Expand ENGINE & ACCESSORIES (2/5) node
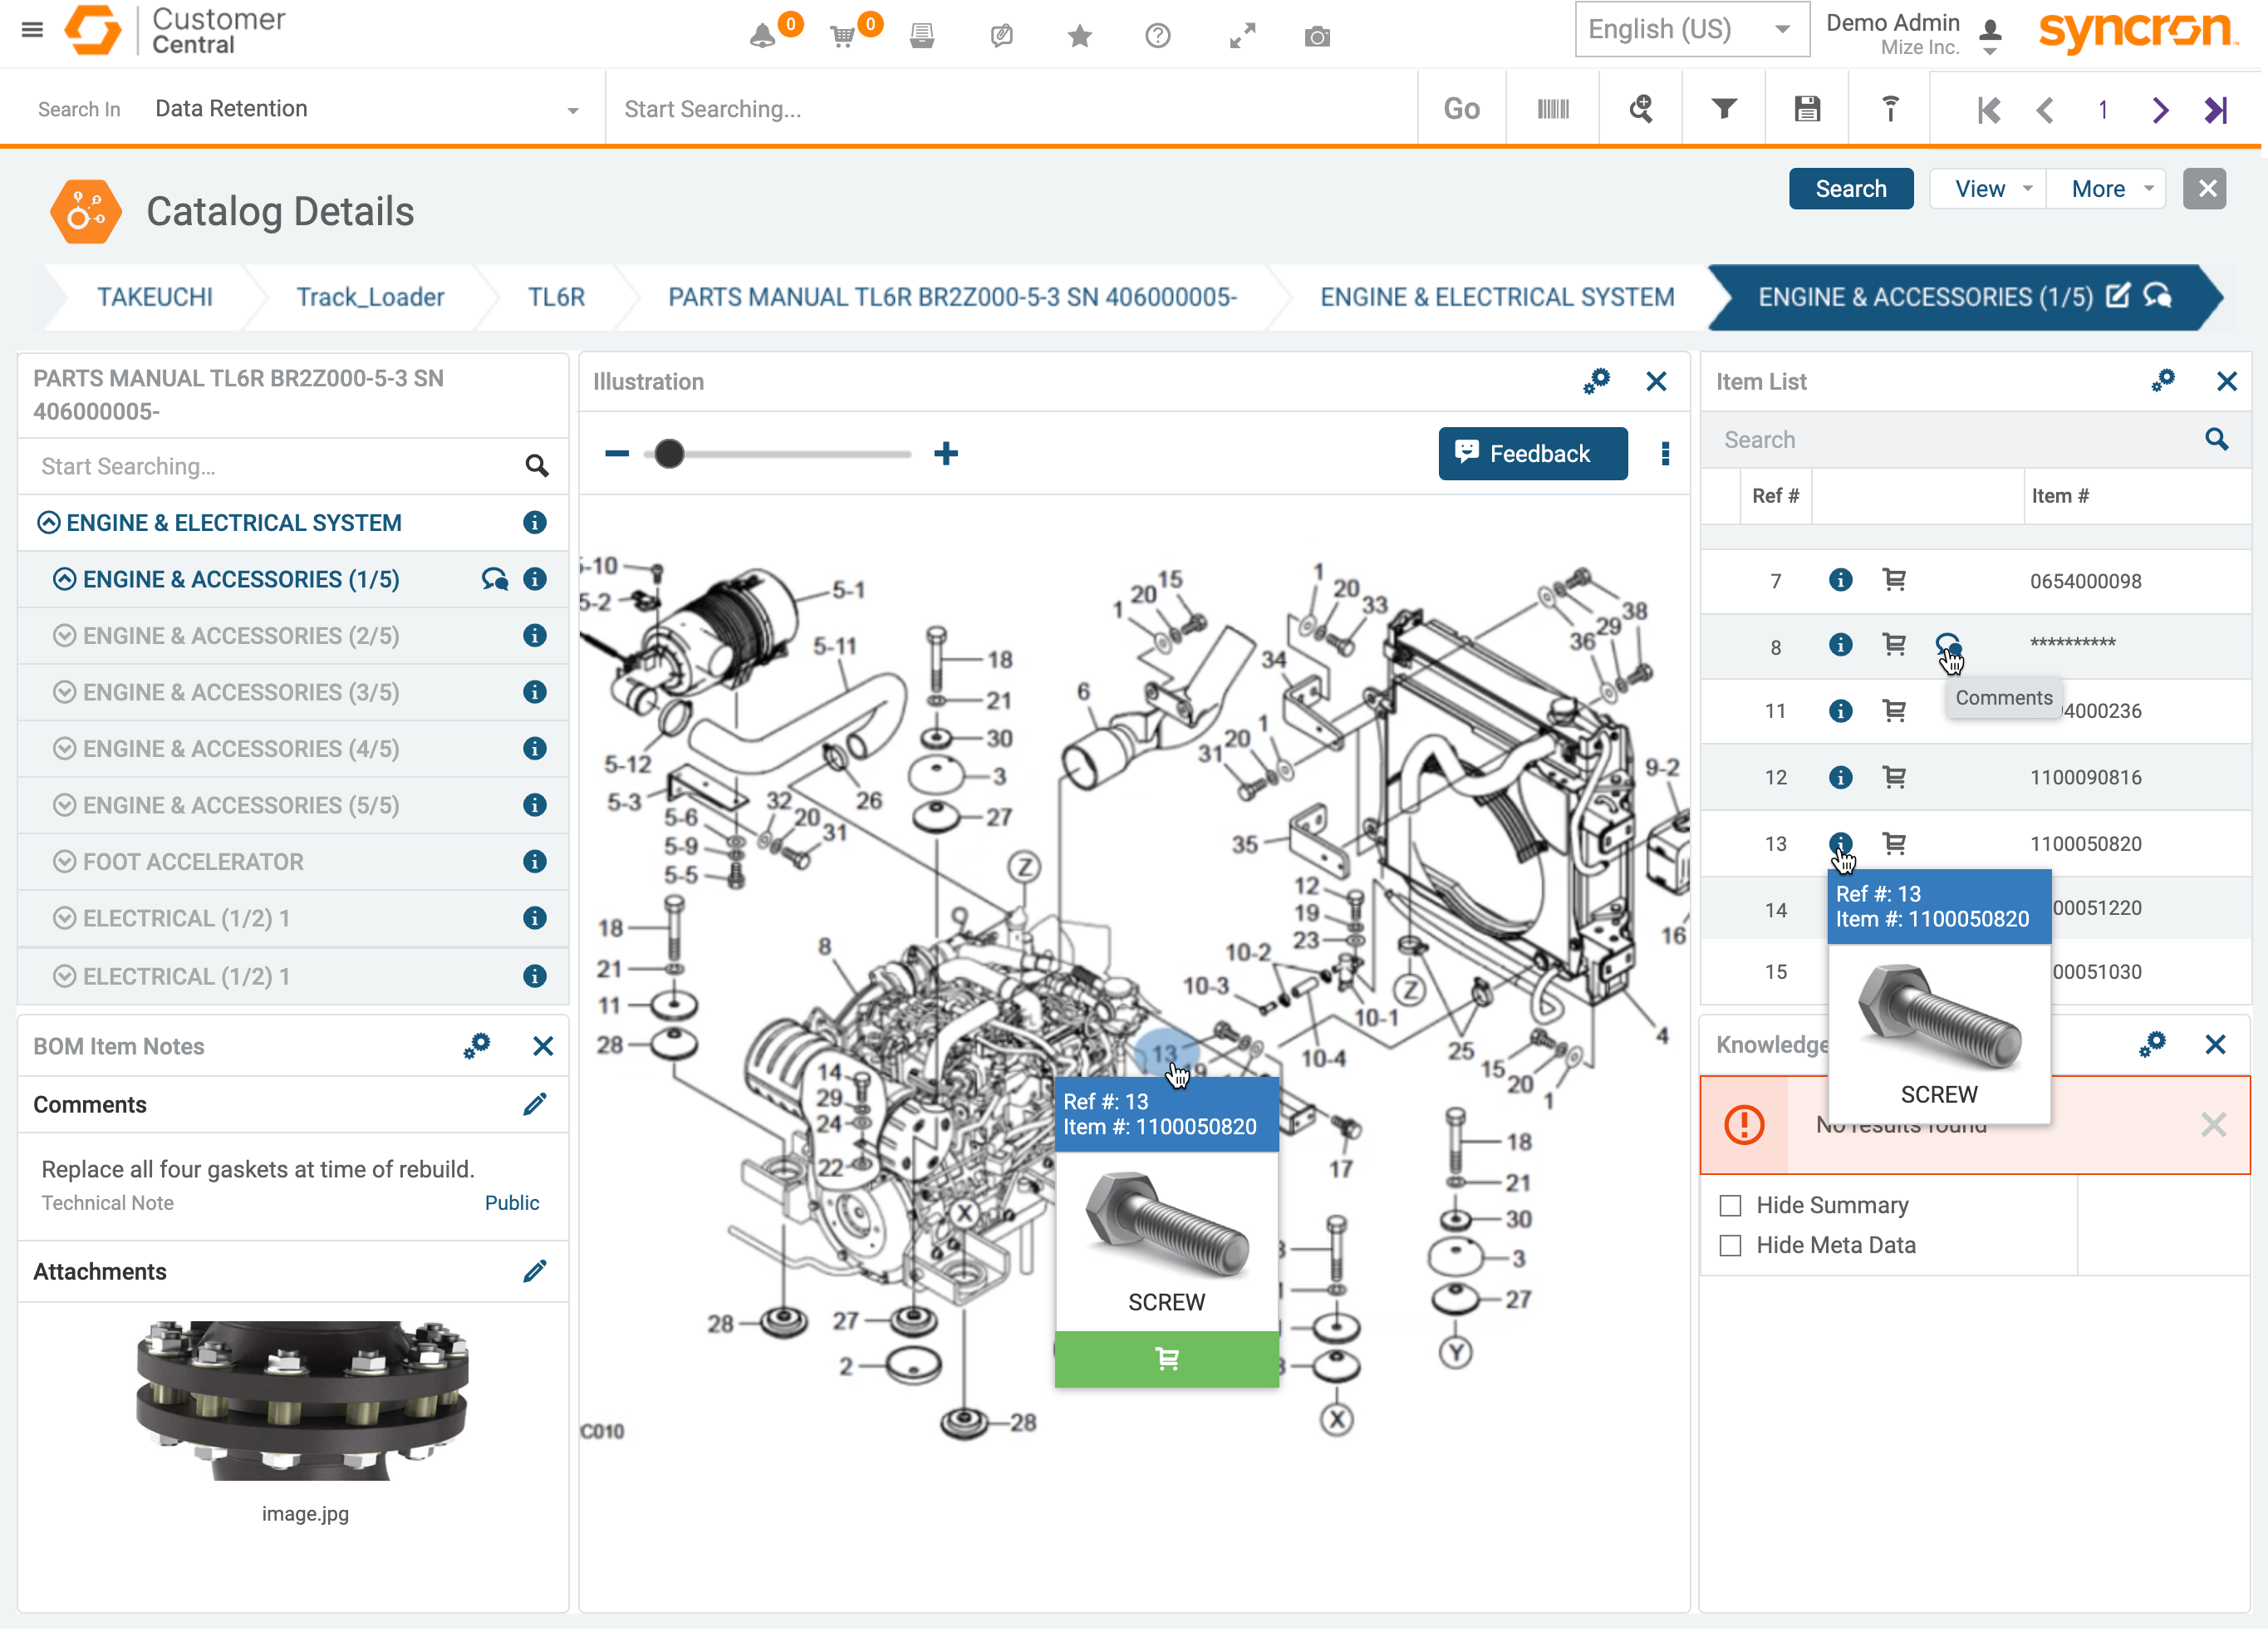 pyautogui.click(x=64, y=636)
